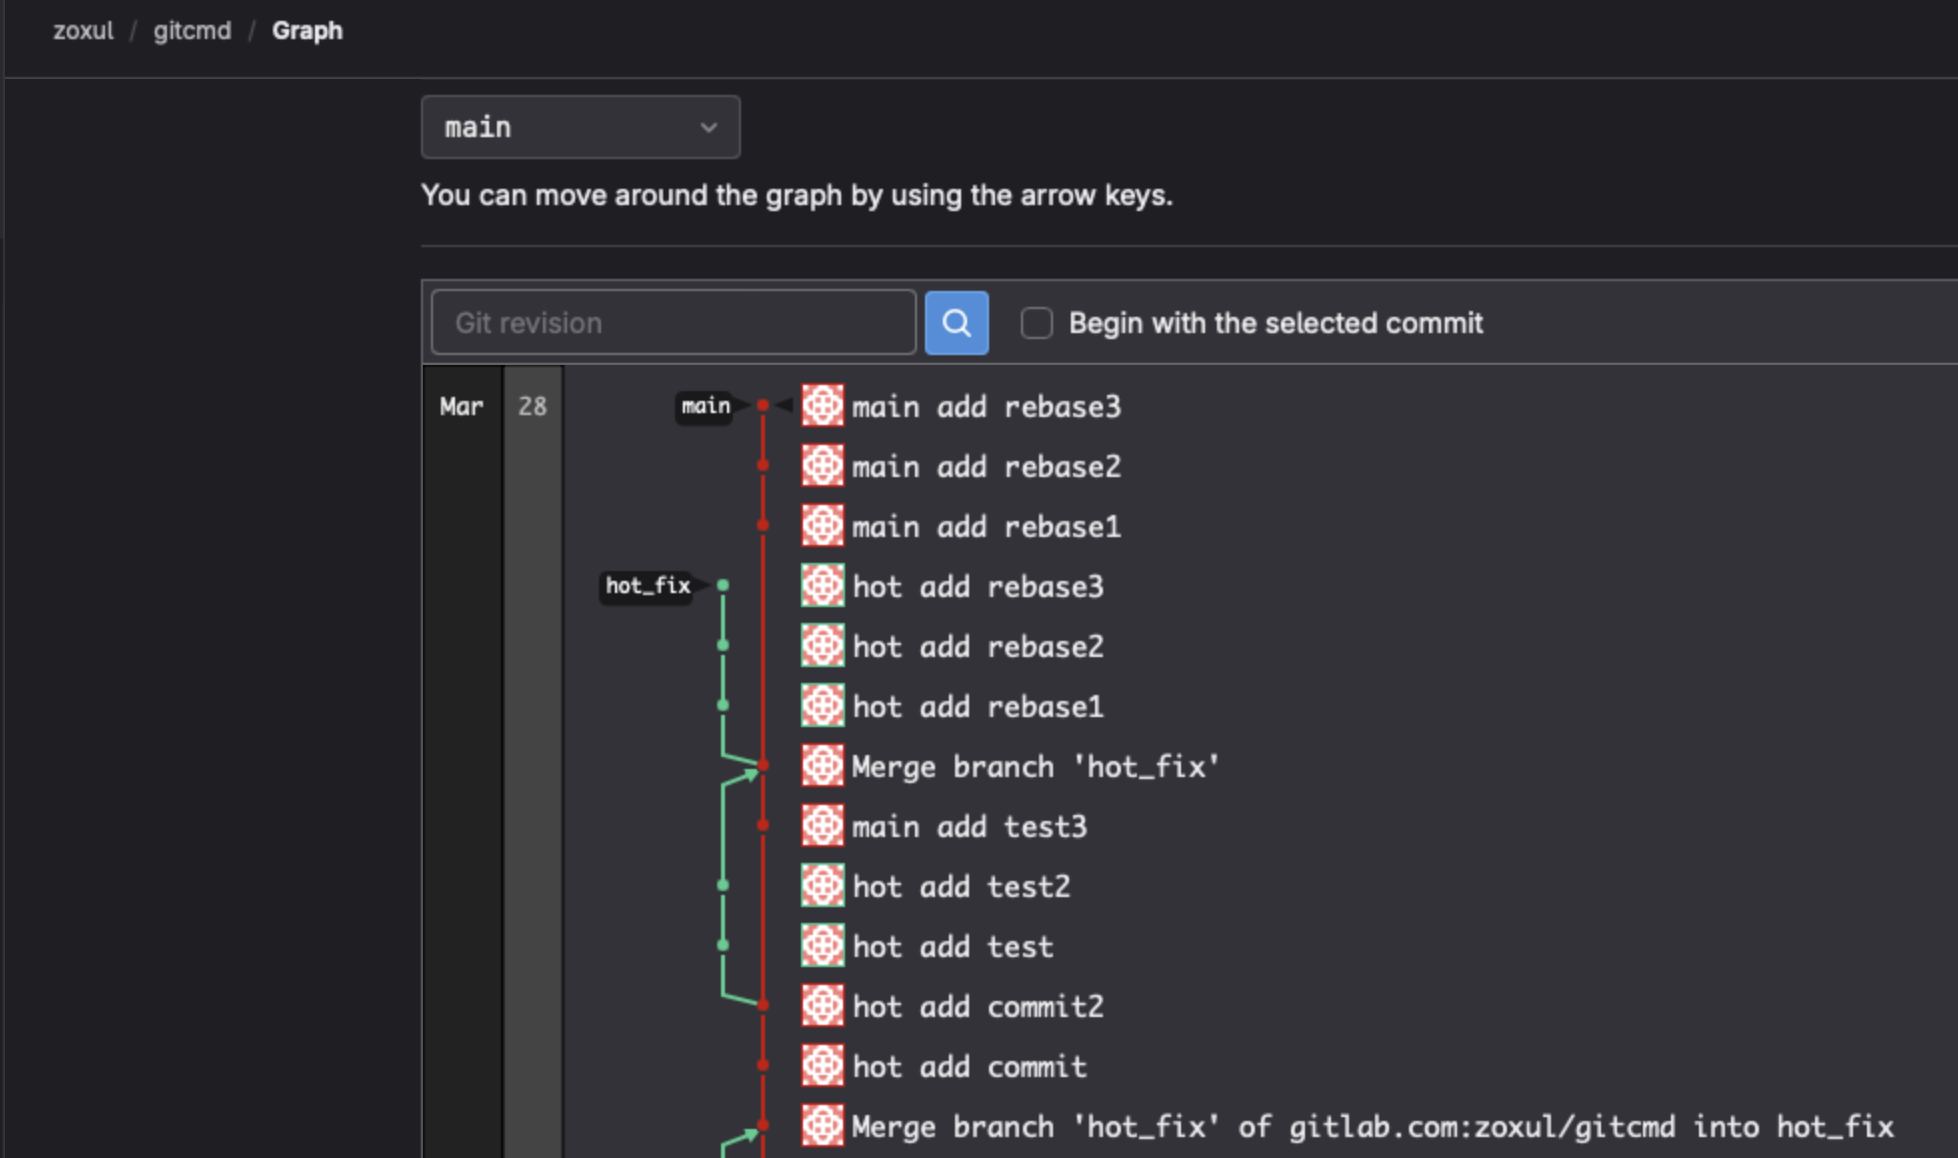The image size is (1958, 1158).
Task: Click avatar beside "Merge branch 'hot_fix'" commit
Action: click(x=822, y=766)
